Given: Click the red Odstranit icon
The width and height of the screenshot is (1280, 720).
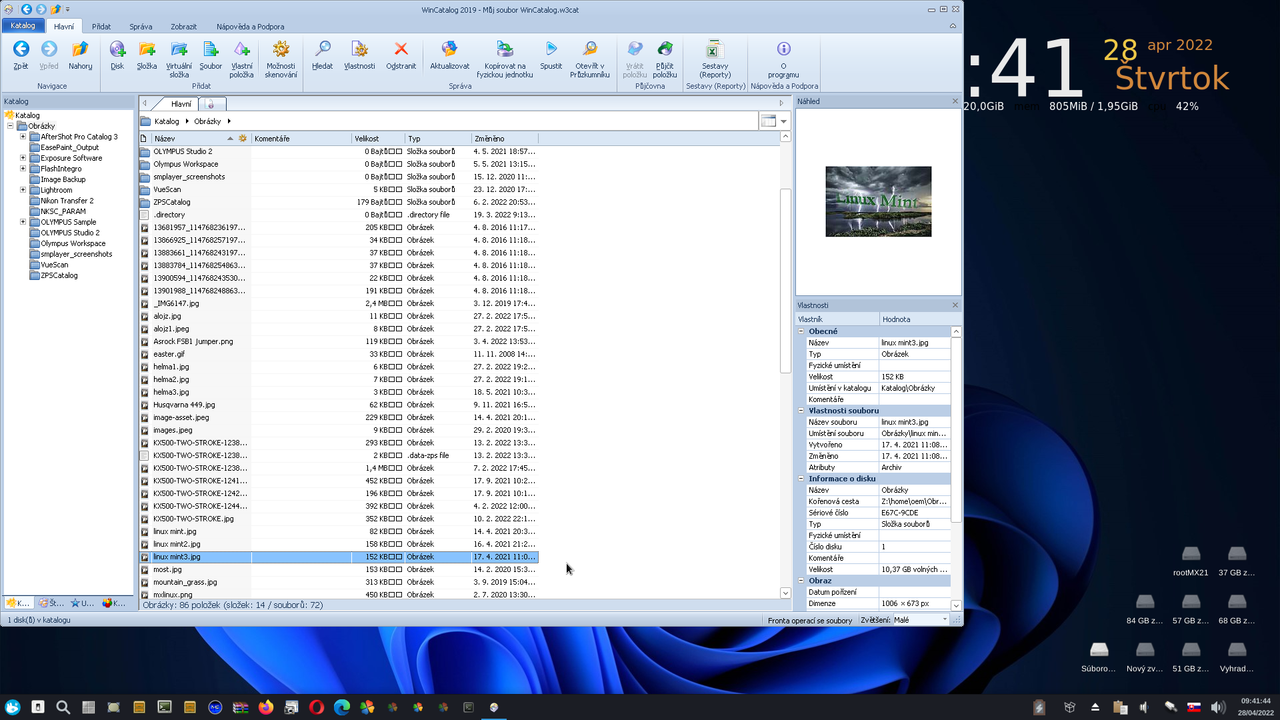Looking at the screenshot, I should click(401, 49).
